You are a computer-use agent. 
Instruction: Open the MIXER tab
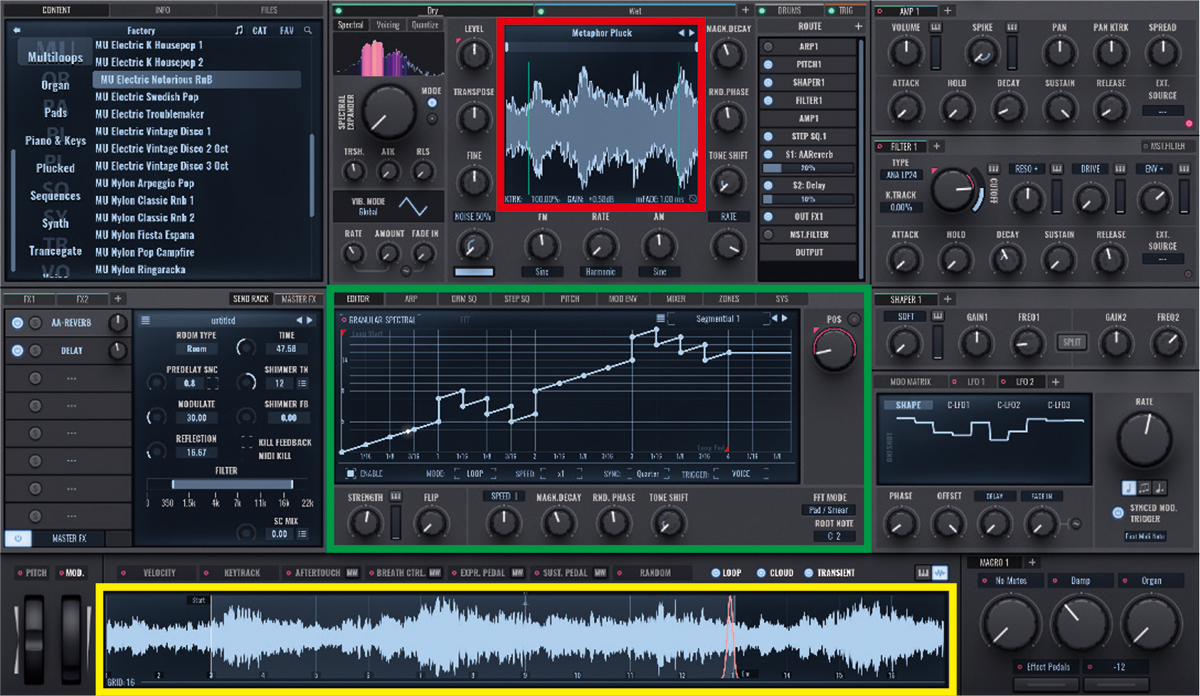(676, 299)
